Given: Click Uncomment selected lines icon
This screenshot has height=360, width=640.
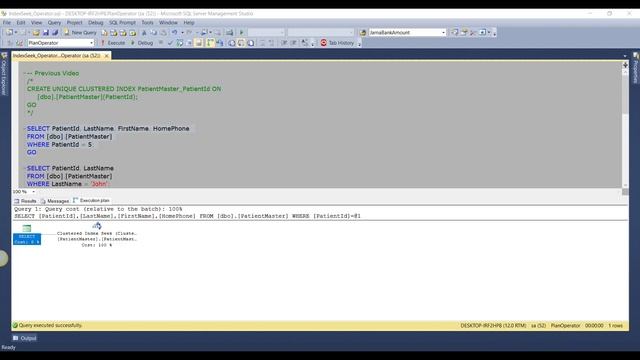Looking at the screenshot, I should pos(271,43).
